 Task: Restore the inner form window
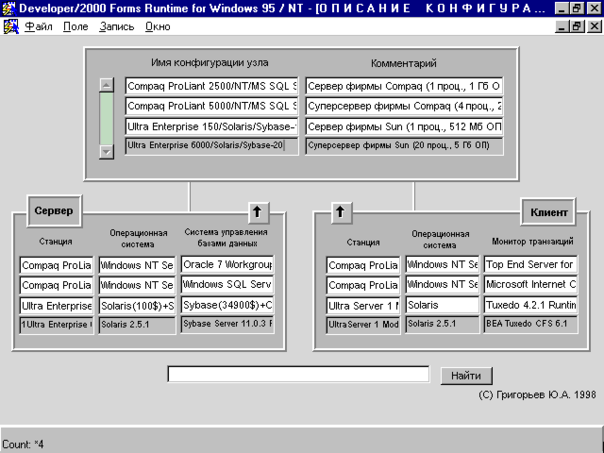click(x=577, y=27)
